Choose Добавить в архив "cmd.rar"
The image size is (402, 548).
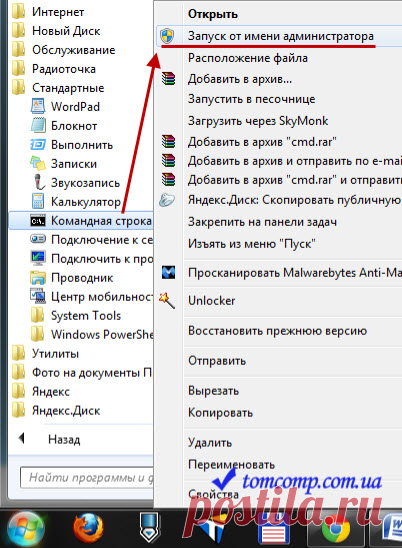point(262,142)
